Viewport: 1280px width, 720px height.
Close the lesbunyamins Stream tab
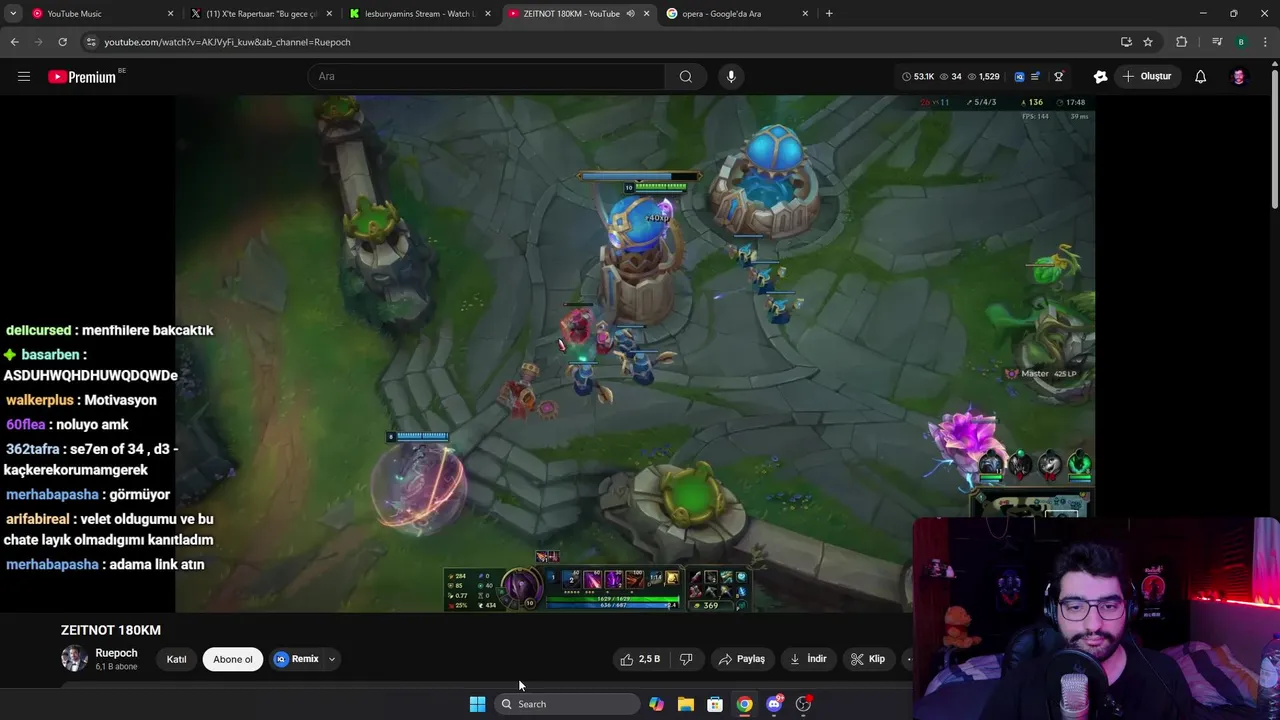(x=487, y=14)
